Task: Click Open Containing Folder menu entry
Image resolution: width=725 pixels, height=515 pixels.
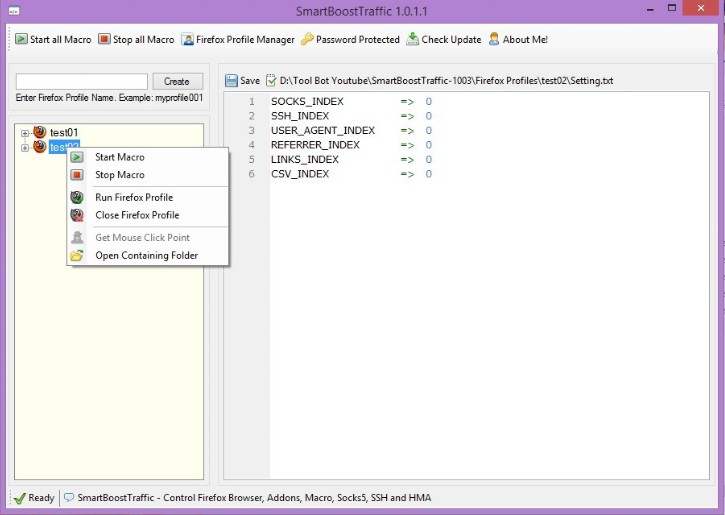Action: click(x=146, y=255)
